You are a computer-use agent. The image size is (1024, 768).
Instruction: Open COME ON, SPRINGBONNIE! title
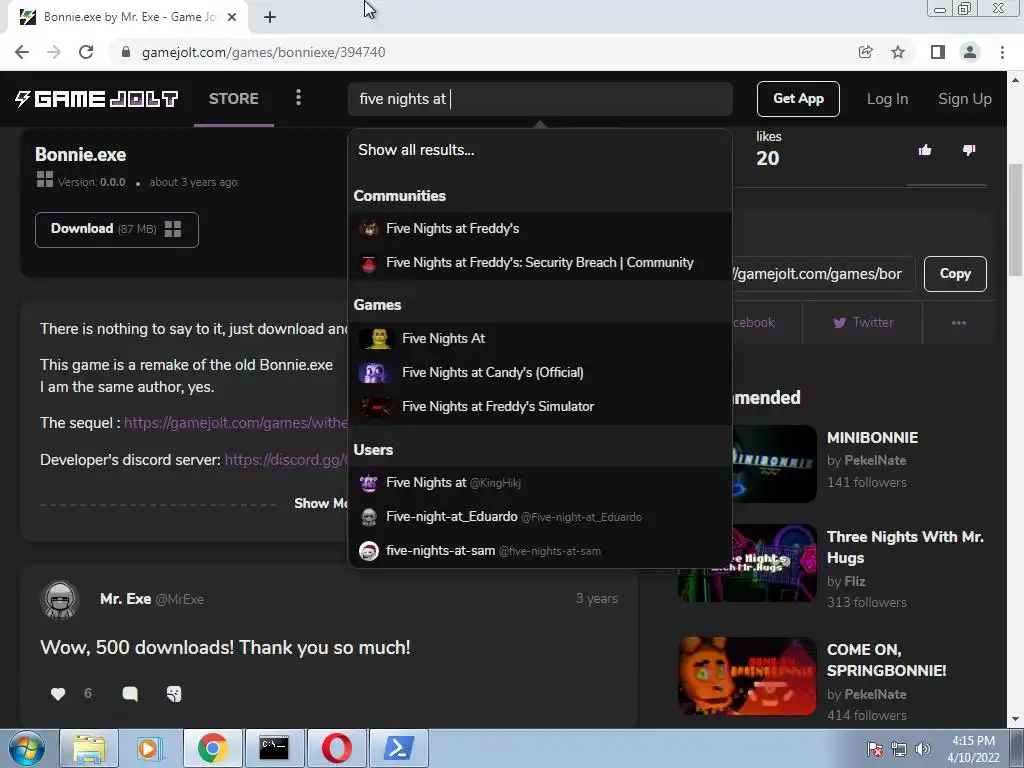coord(886,660)
